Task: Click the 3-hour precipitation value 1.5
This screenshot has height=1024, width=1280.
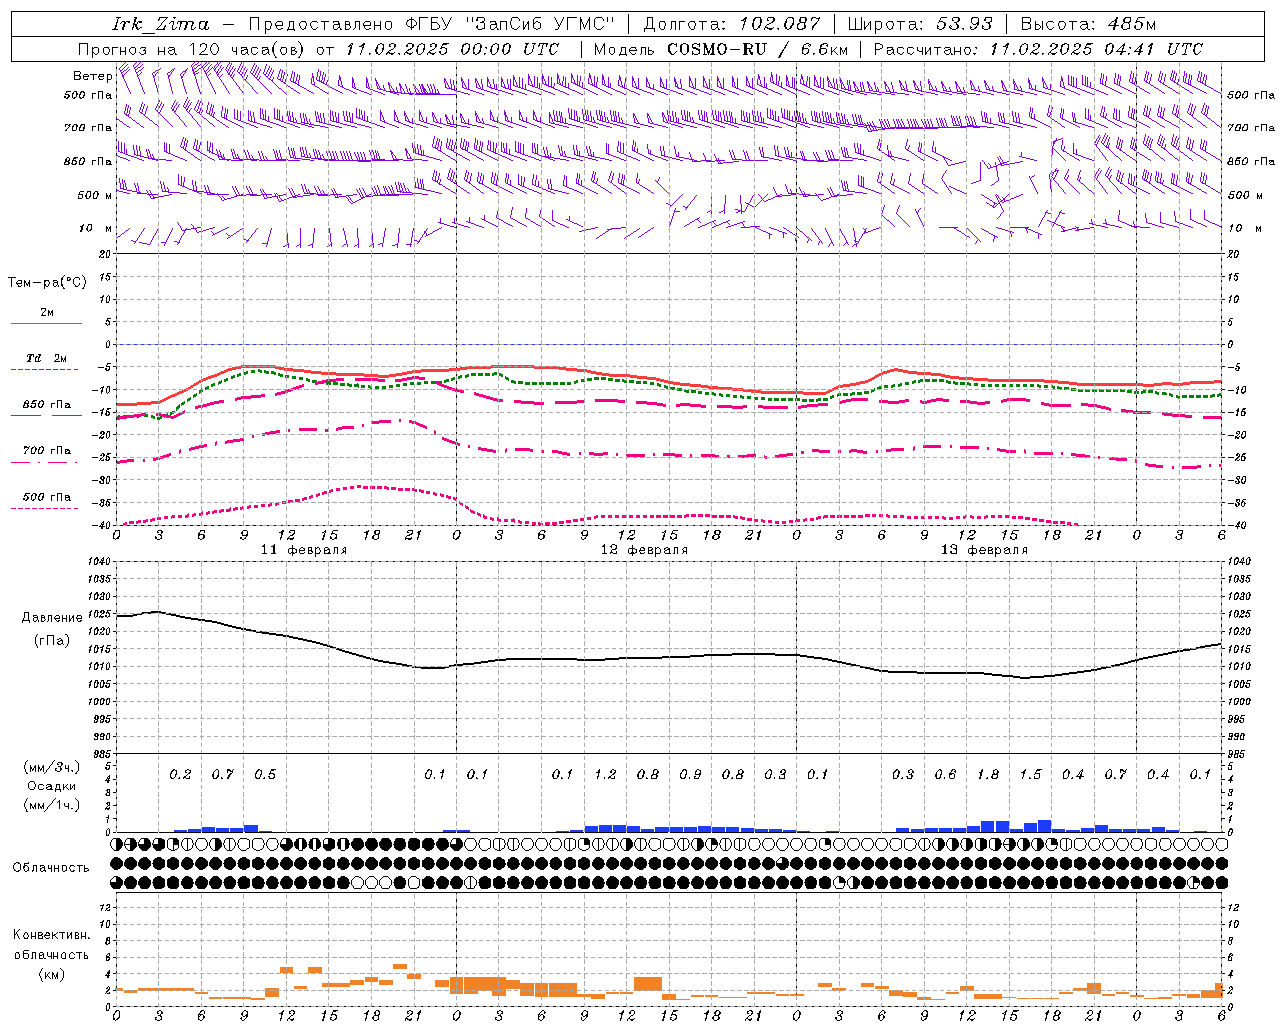Action: coord(1030,775)
